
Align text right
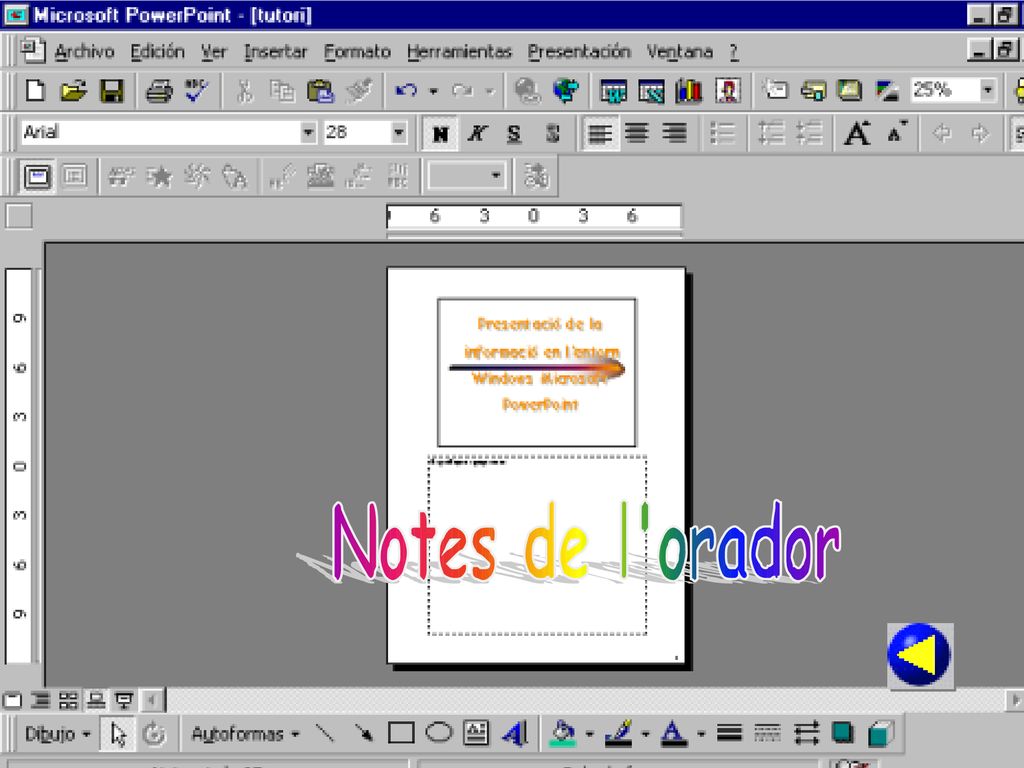click(675, 134)
